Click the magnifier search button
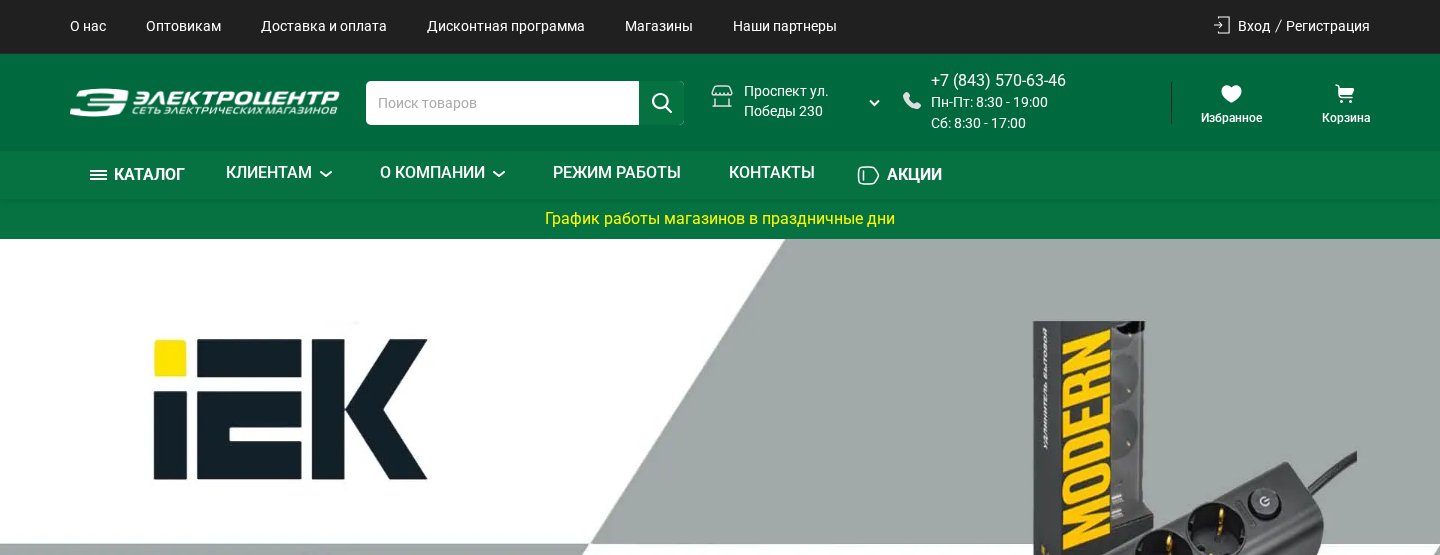 [x=661, y=103]
